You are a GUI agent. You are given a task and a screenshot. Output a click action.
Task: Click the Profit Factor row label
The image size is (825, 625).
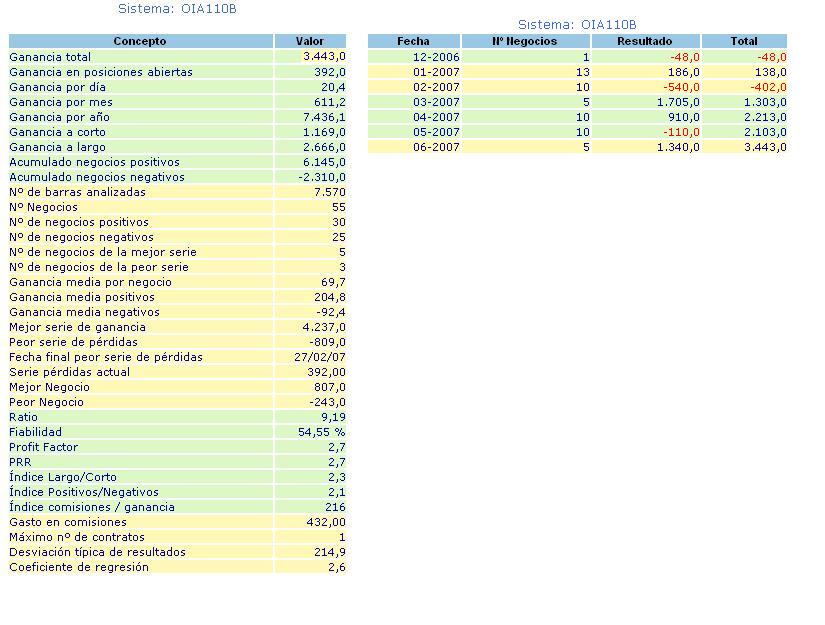[x=43, y=447]
